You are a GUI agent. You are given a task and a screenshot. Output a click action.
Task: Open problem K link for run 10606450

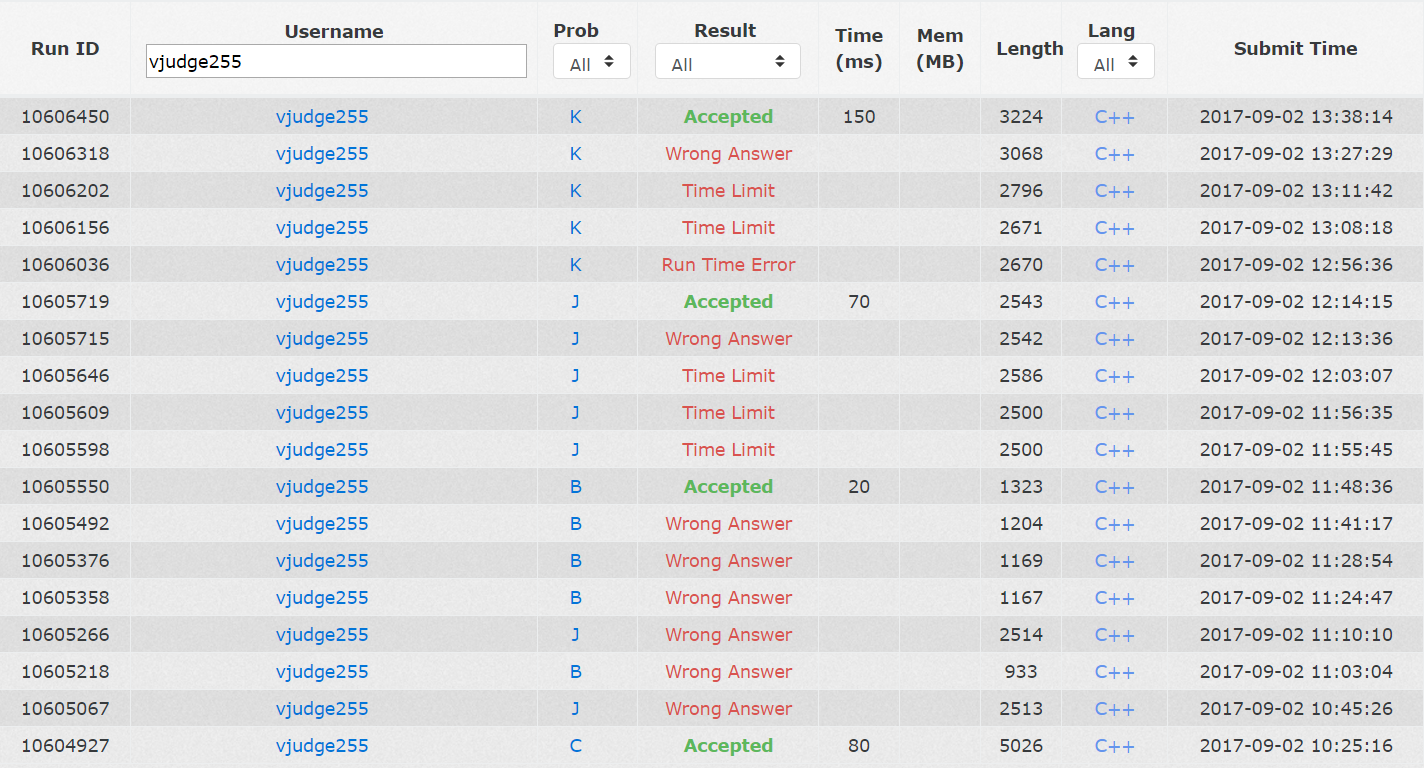[x=575, y=117]
